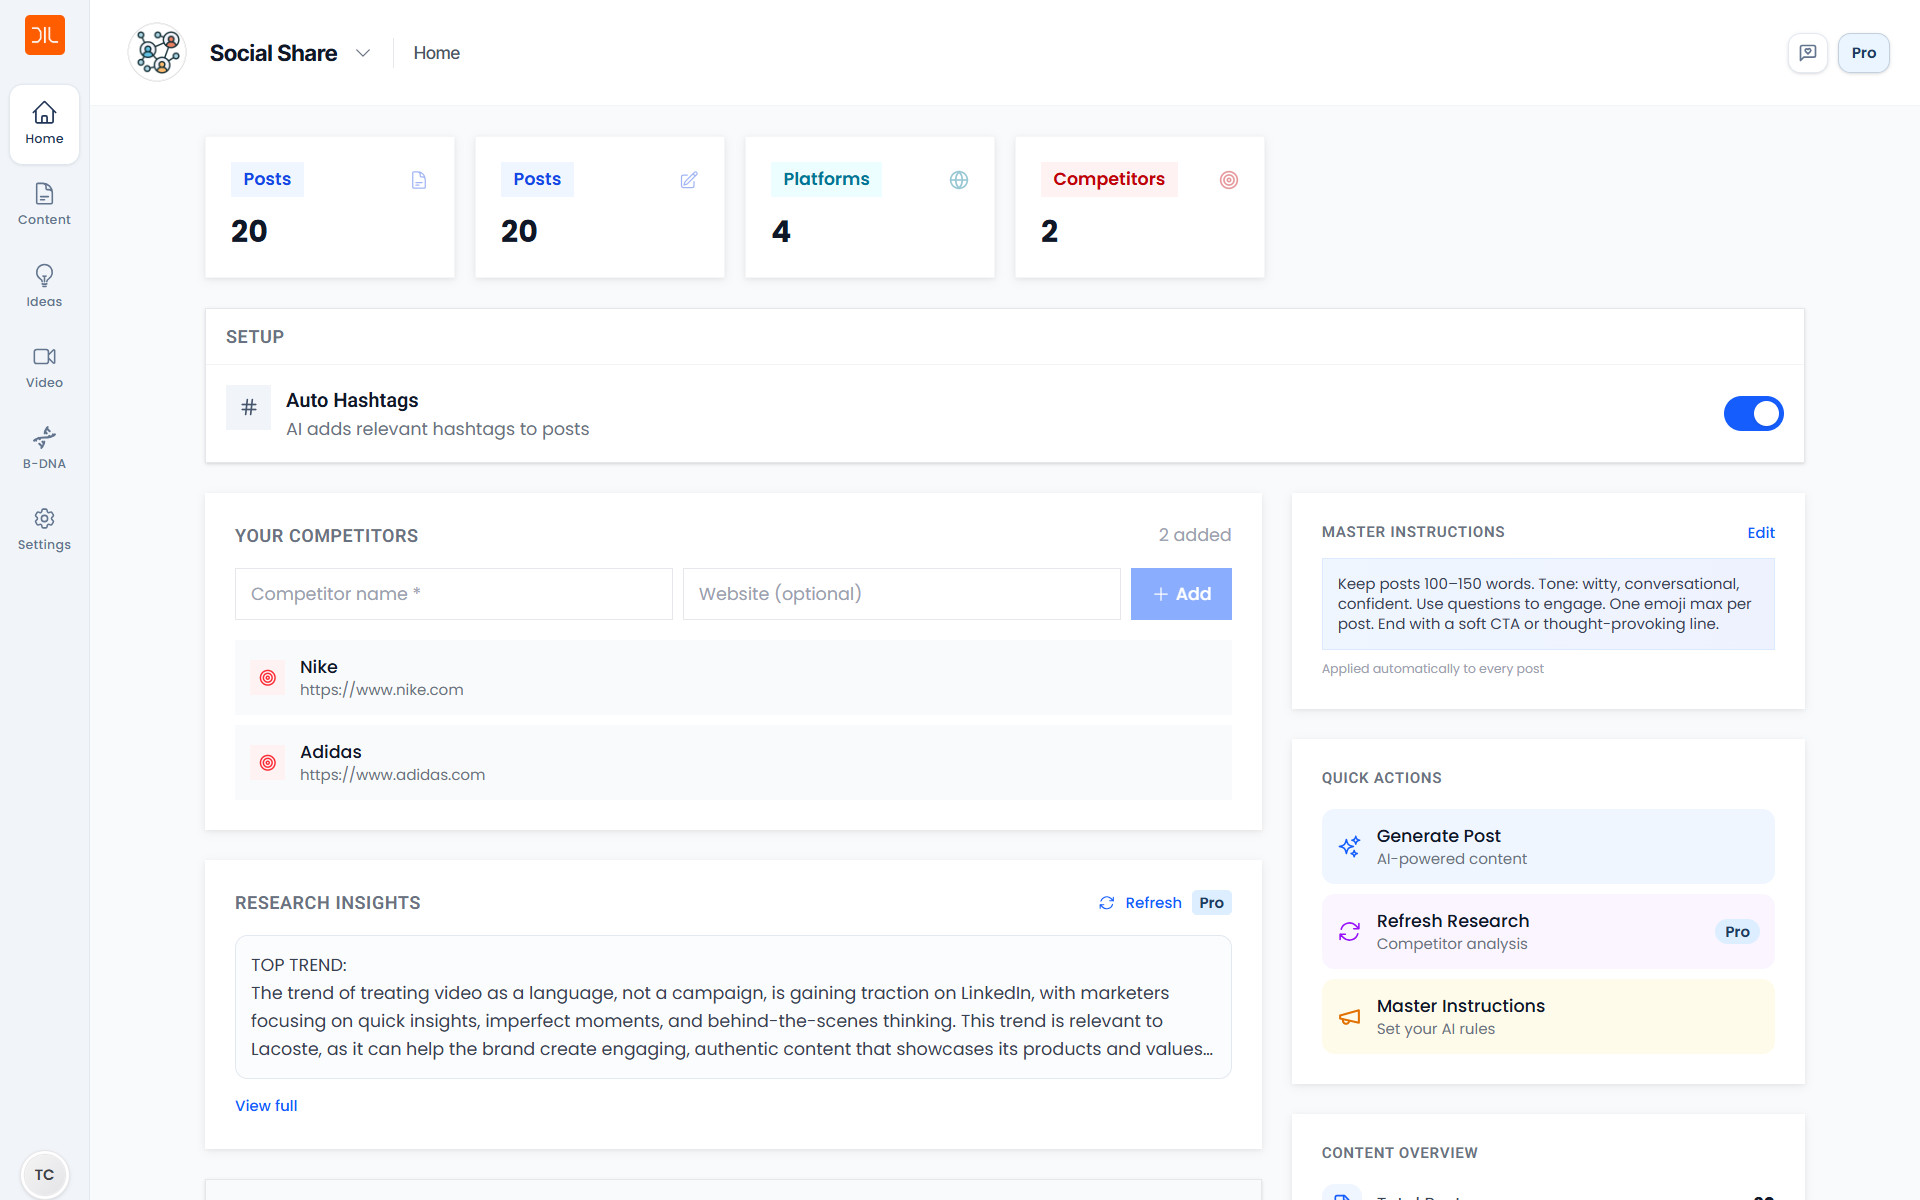The height and width of the screenshot is (1200, 1920).
Task: Click the refresh arrows icon in Research Insights
Action: click(x=1107, y=903)
